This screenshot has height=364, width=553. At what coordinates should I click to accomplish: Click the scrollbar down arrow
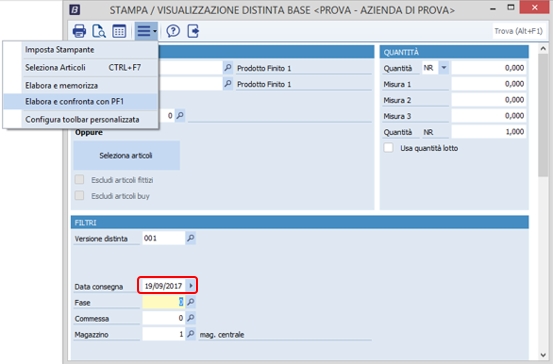click(x=543, y=355)
